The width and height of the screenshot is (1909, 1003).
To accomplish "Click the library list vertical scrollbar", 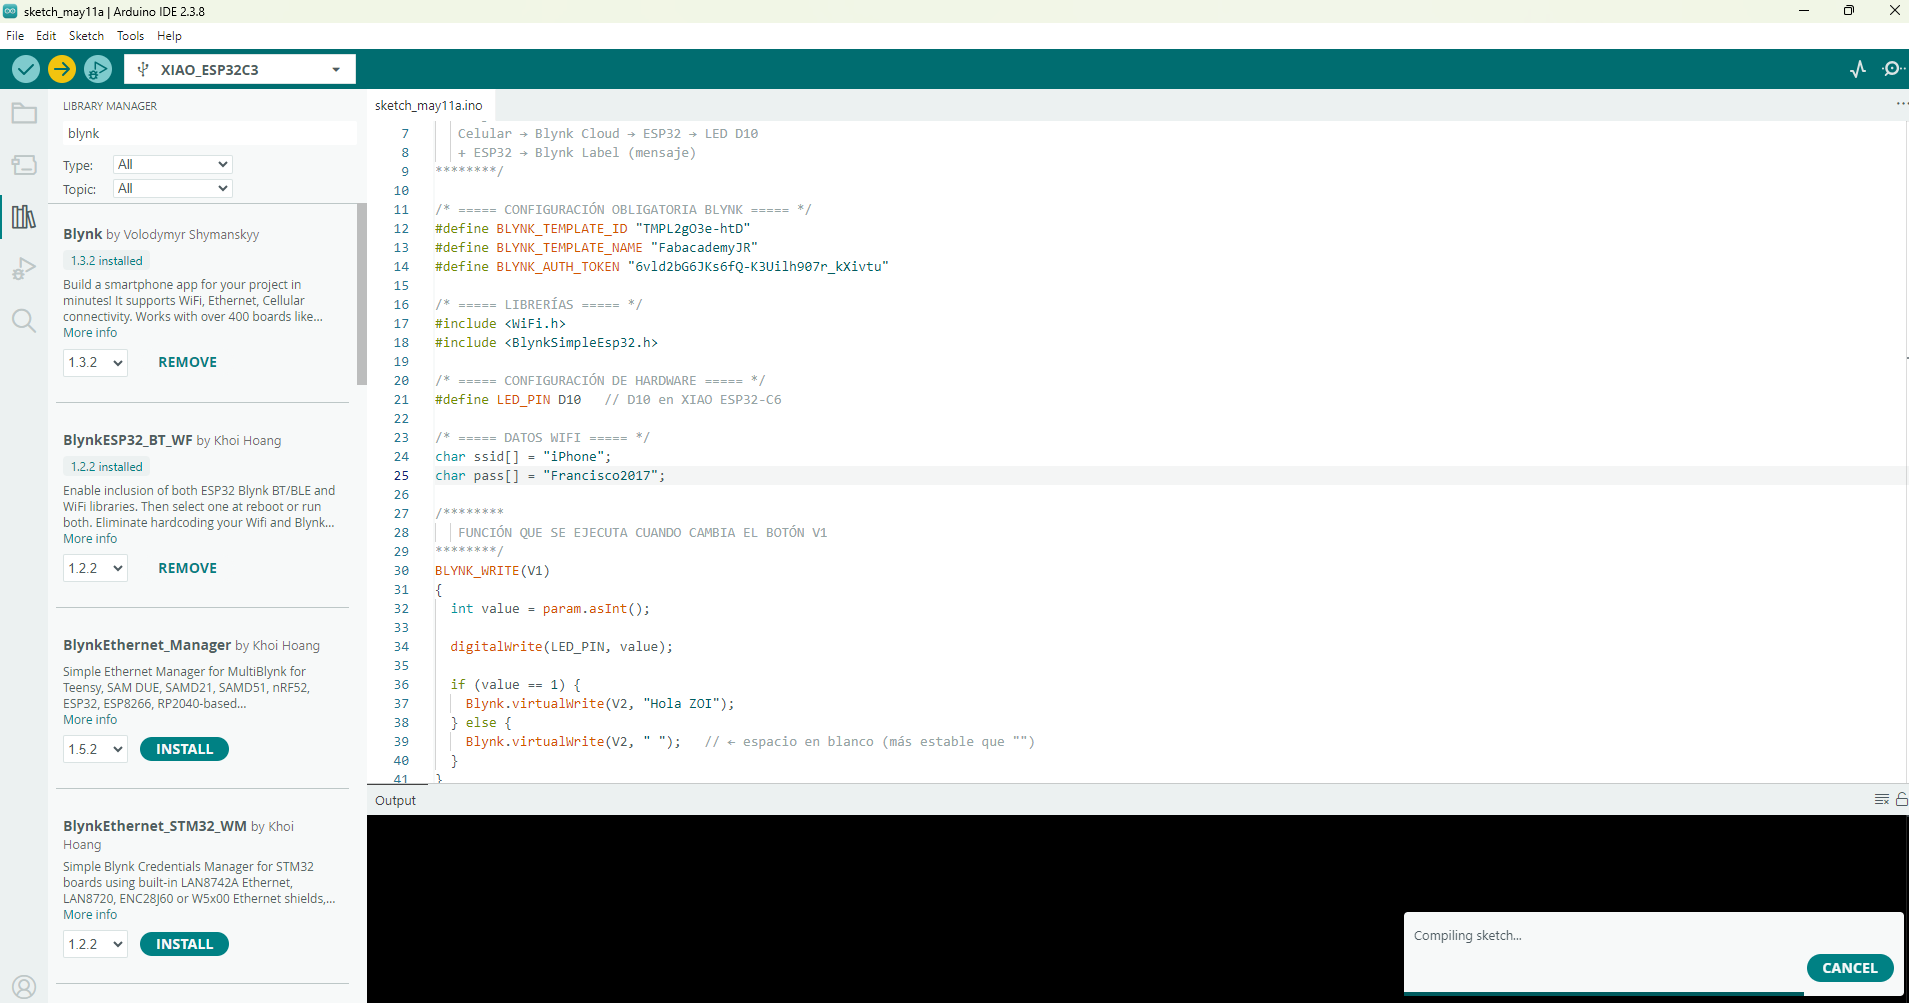I will click(x=362, y=295).
